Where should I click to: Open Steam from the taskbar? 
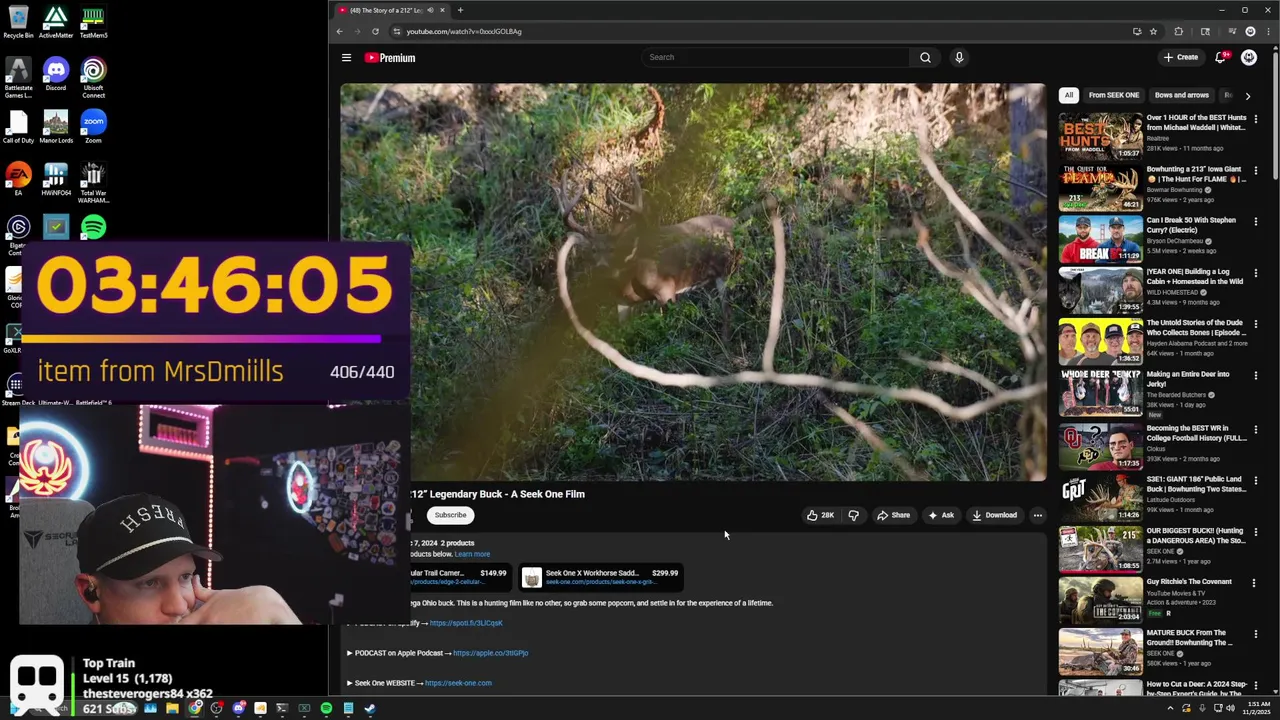370,708
